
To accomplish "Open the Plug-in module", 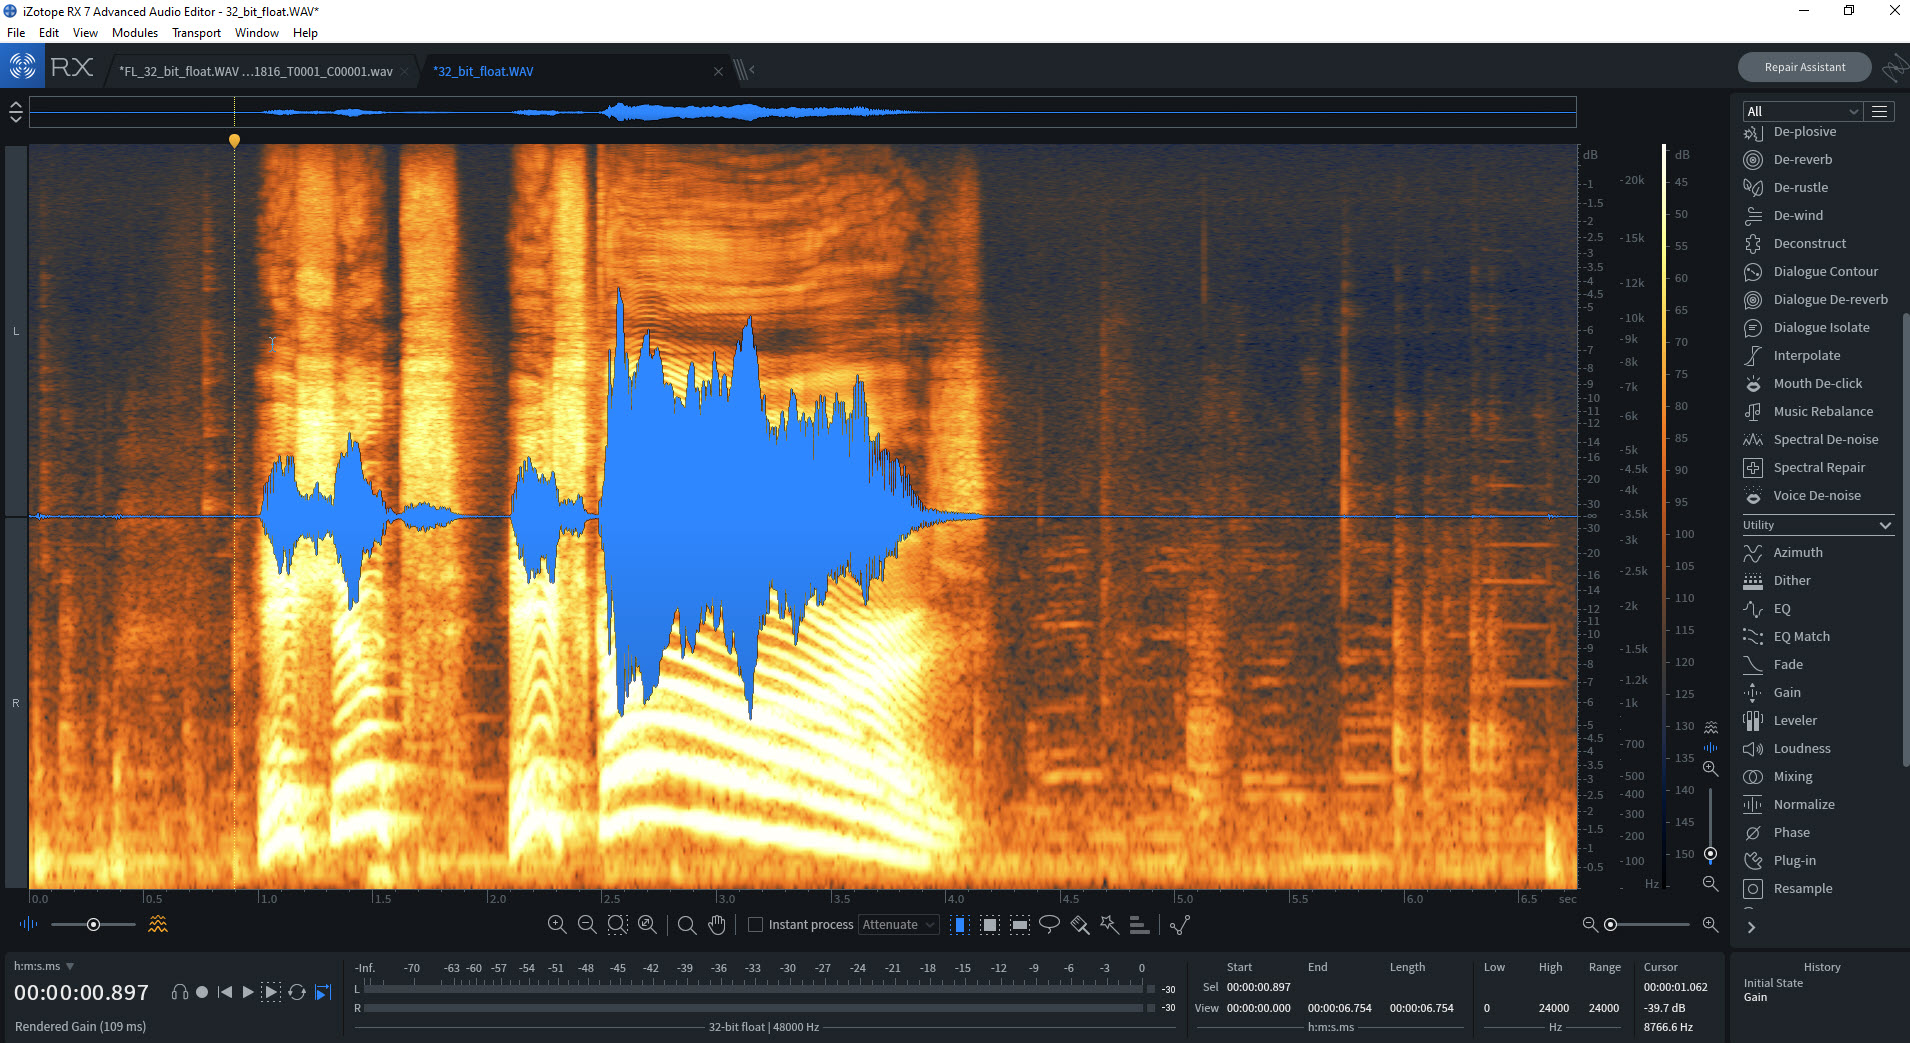I will [x=1794, y=860].
